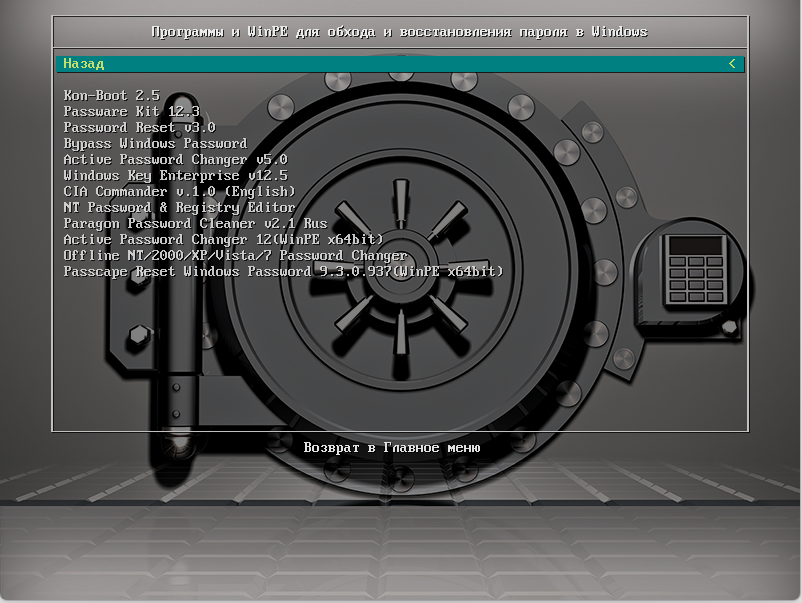The height and width of the screenshot is (603, 802).
Task: Select Passware Kit 12.3
Action: click(131, 111)
